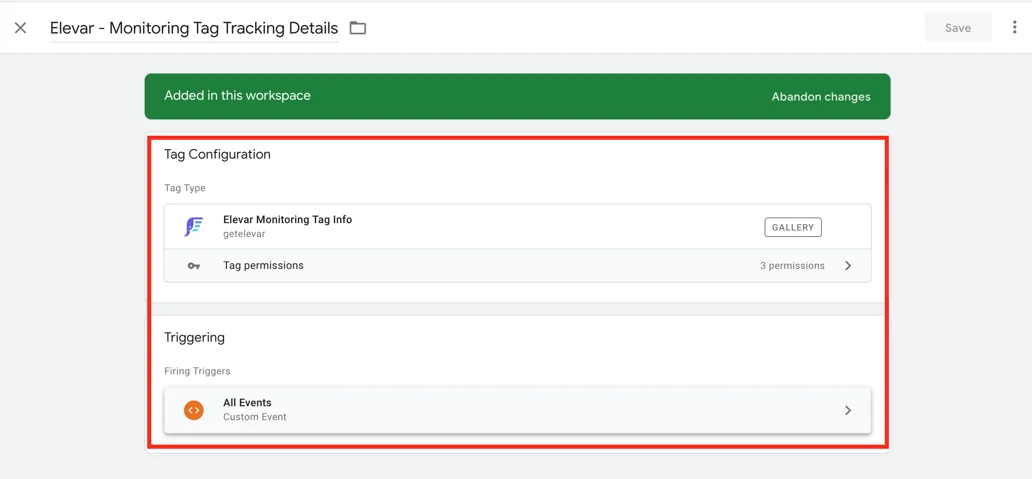Click the Elevar feather logo icon
The width and height of the screenshot is (1032, 479).
point(194,226)
